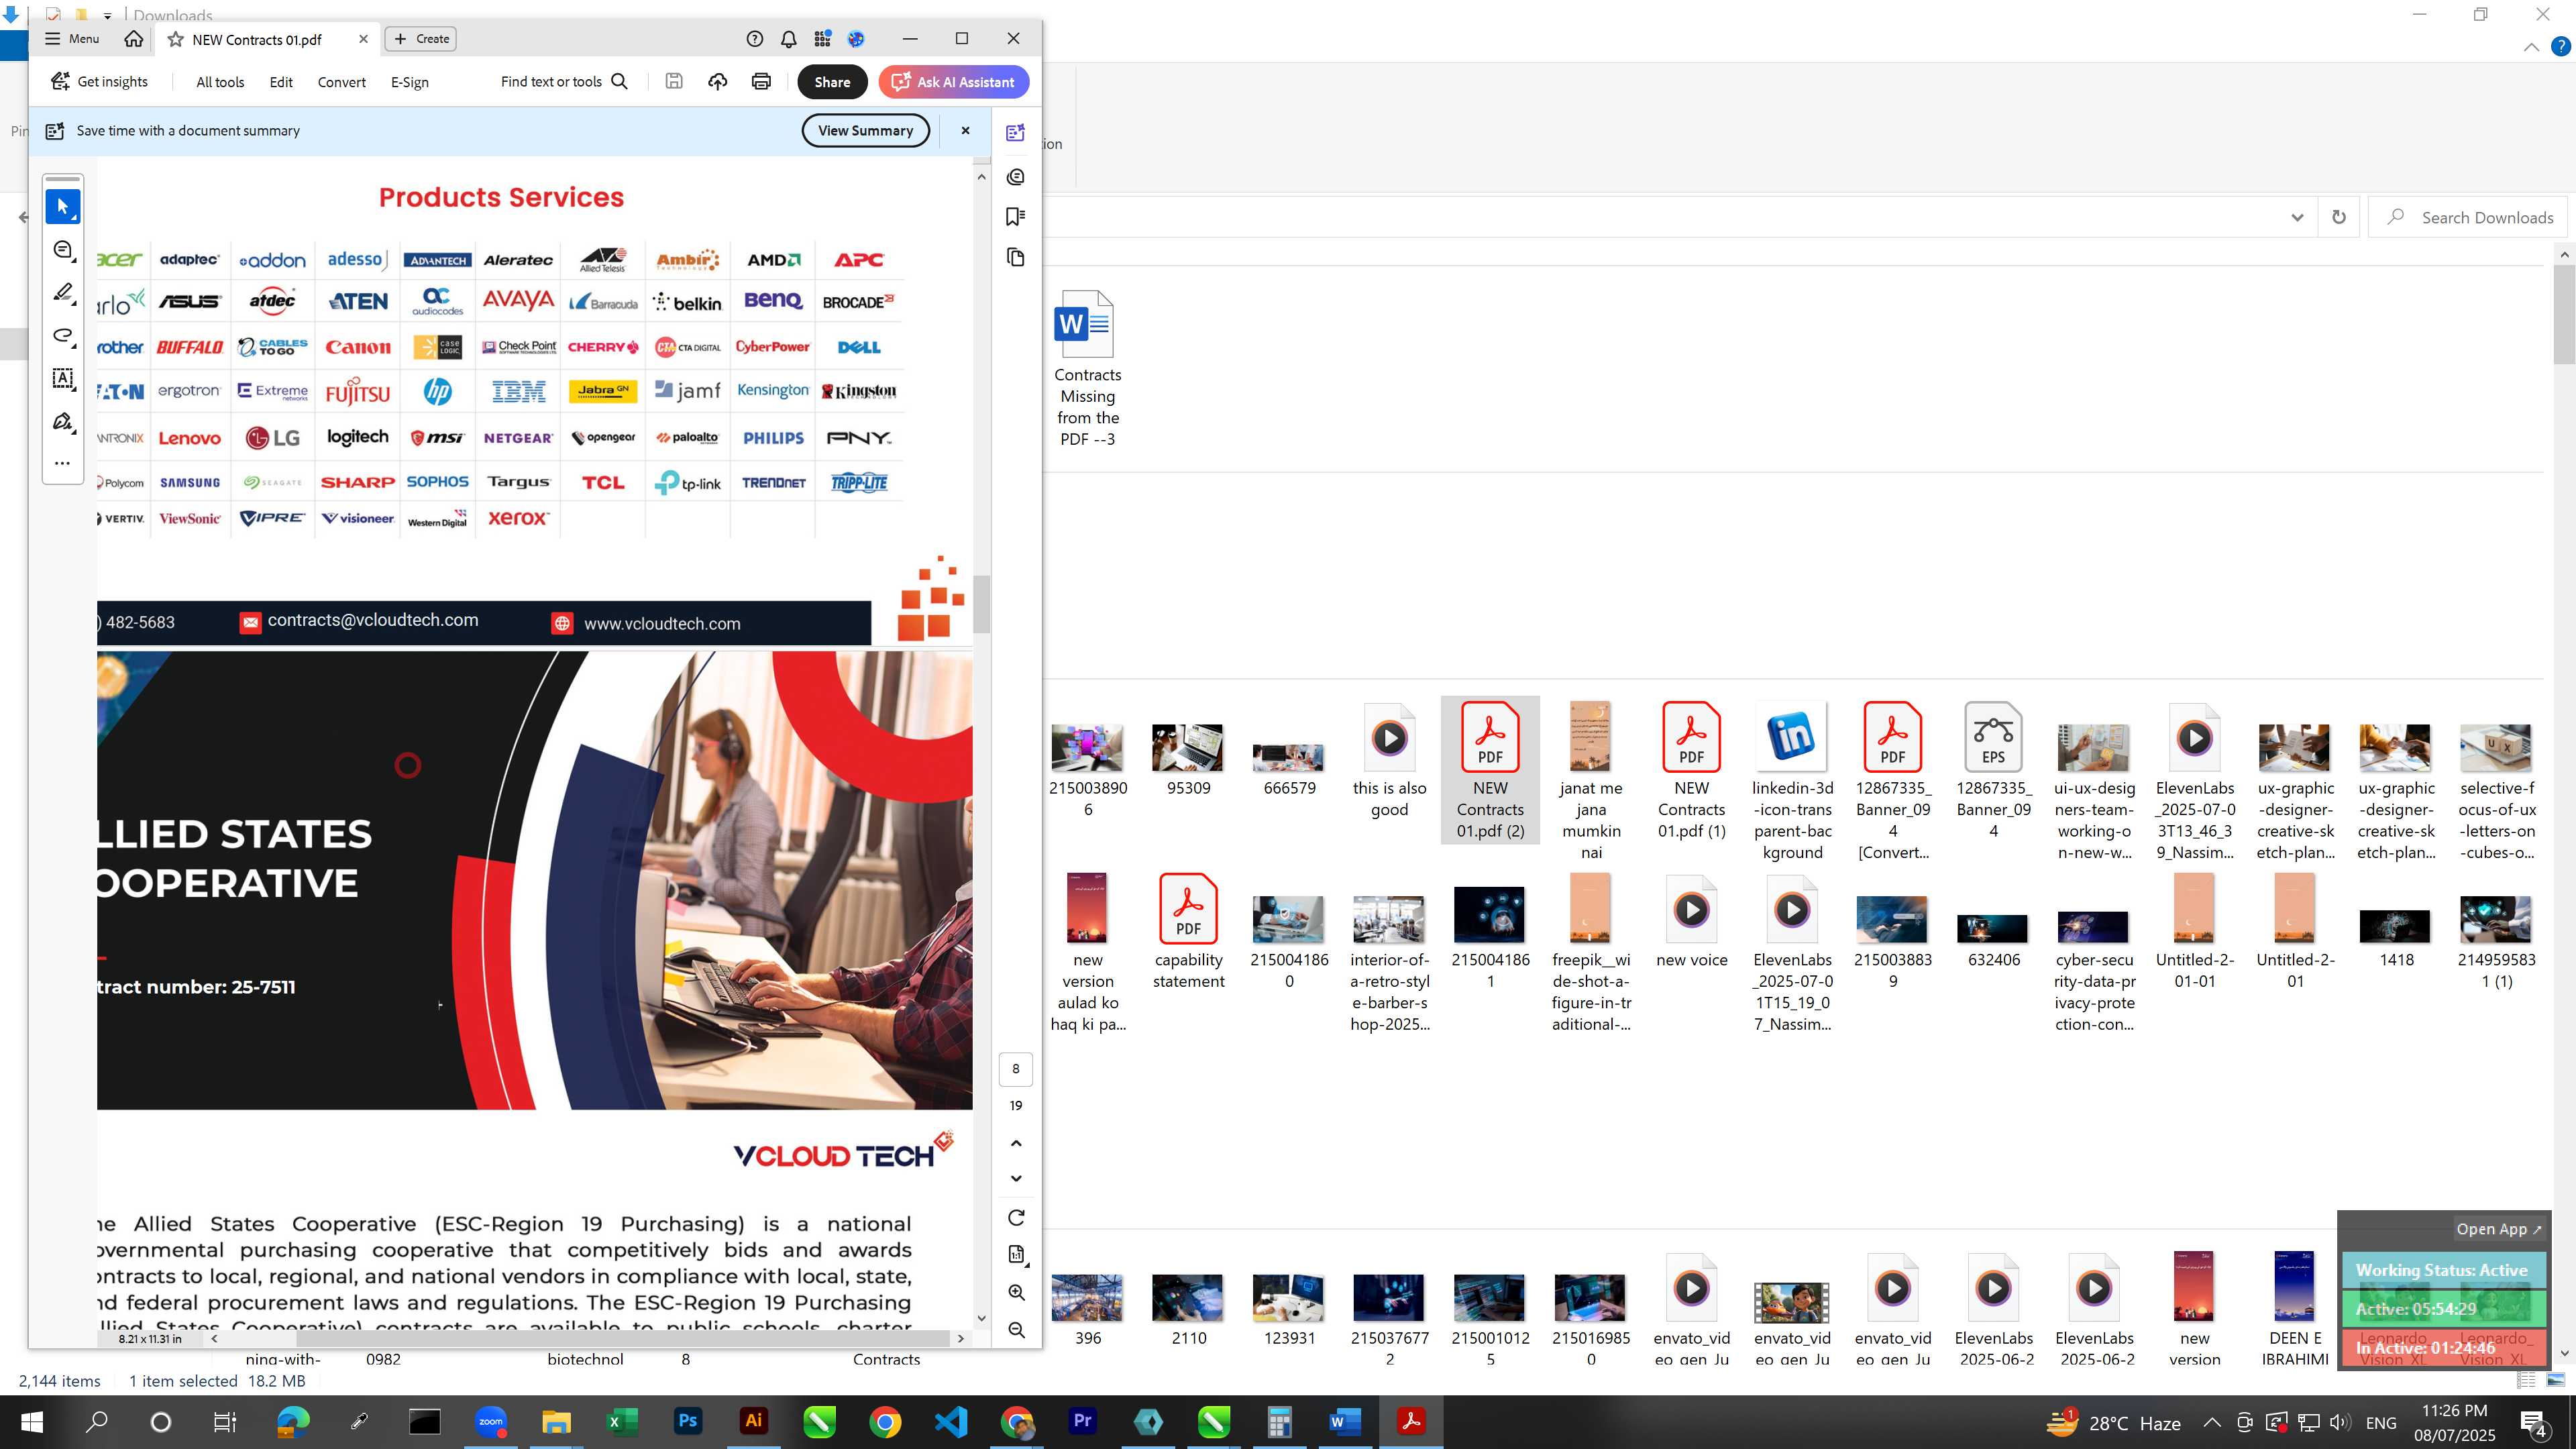Open the notifications bell icon
The width and height of the screenshot is (2576, 1449).
click(x=789, y=39)
